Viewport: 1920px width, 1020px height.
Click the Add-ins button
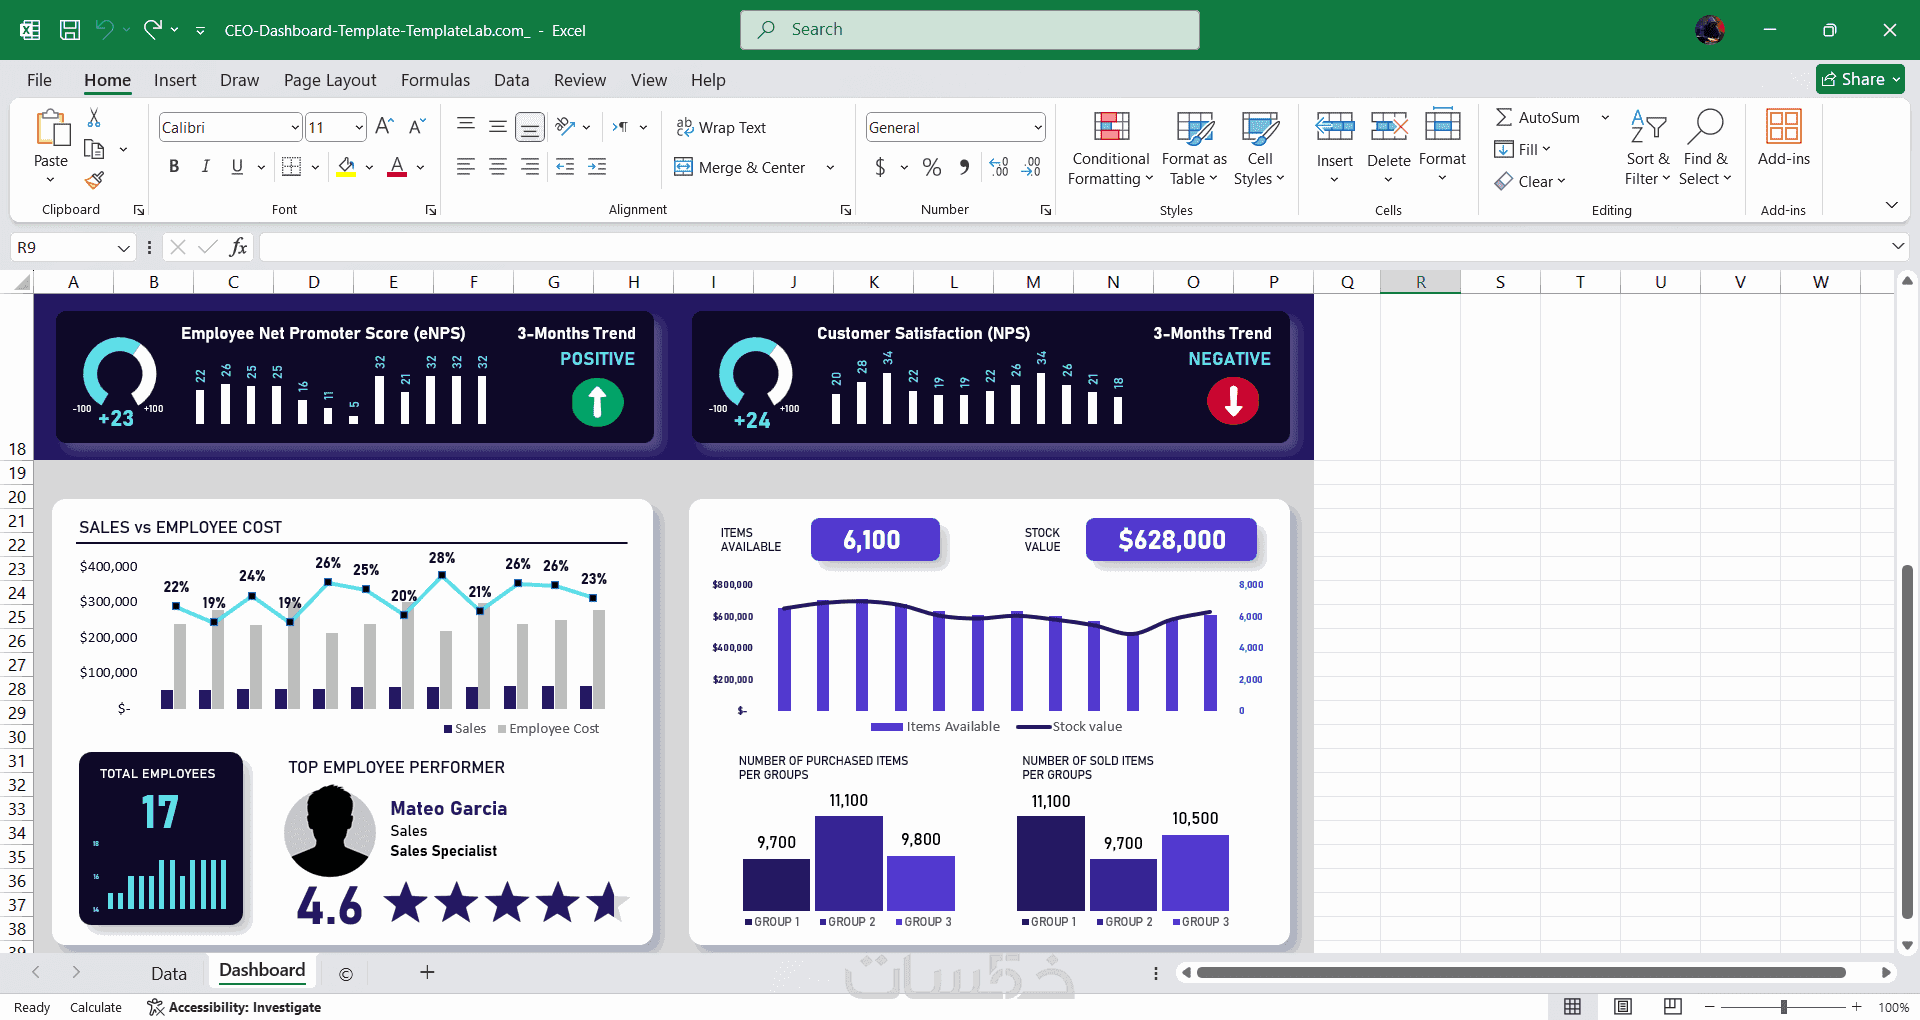[x=1784, y=138]
